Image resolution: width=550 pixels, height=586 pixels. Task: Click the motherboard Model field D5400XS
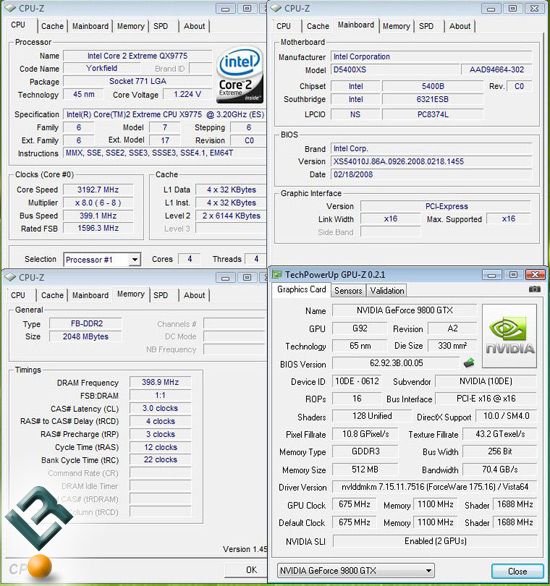coord(395,70)
